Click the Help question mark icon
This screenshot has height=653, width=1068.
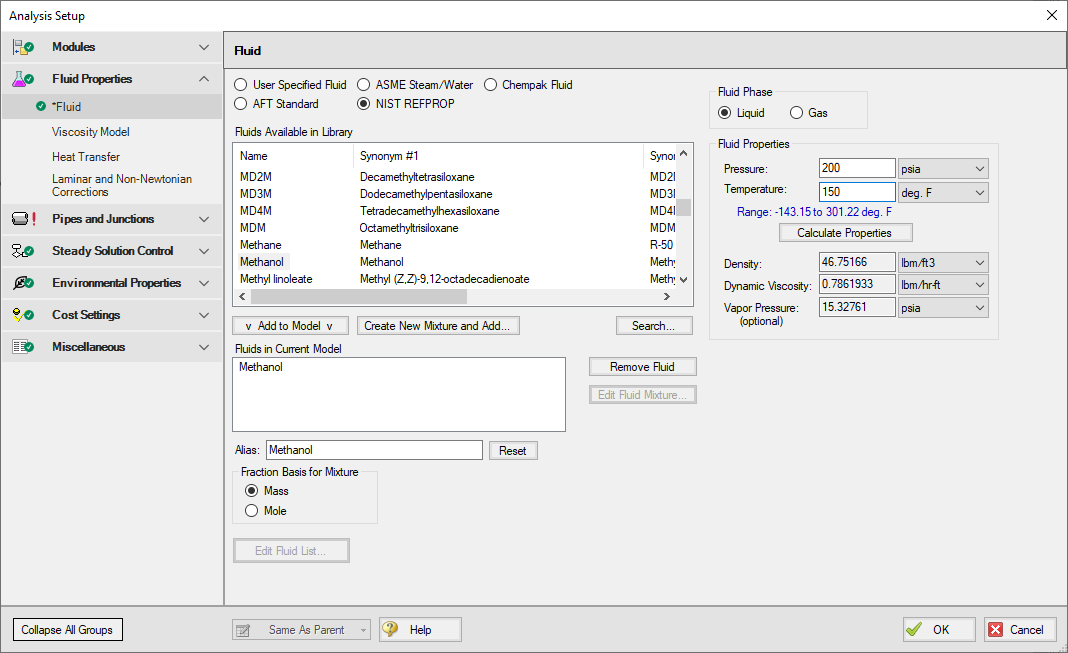tap(390, 629)
